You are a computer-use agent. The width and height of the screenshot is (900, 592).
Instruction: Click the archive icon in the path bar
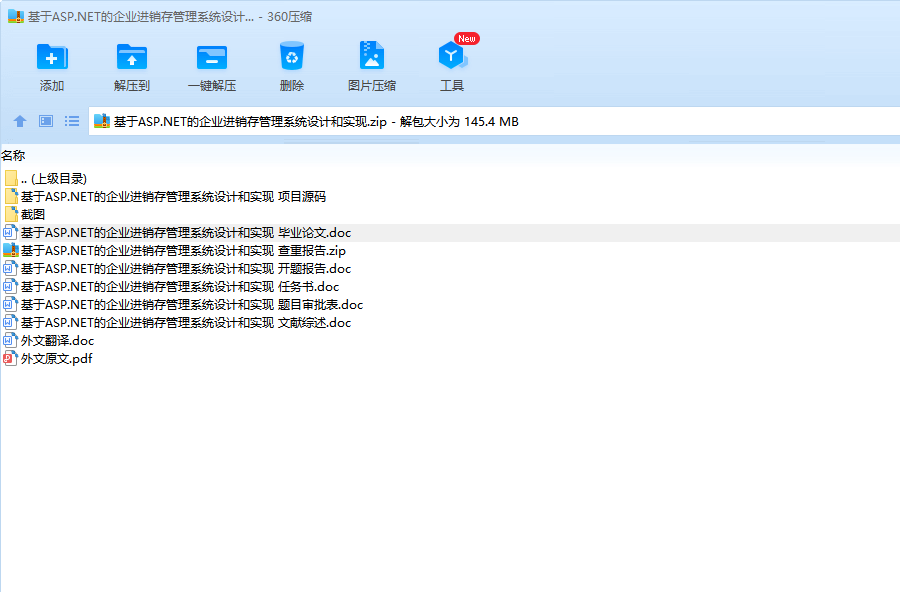click(x=102, y=121)
